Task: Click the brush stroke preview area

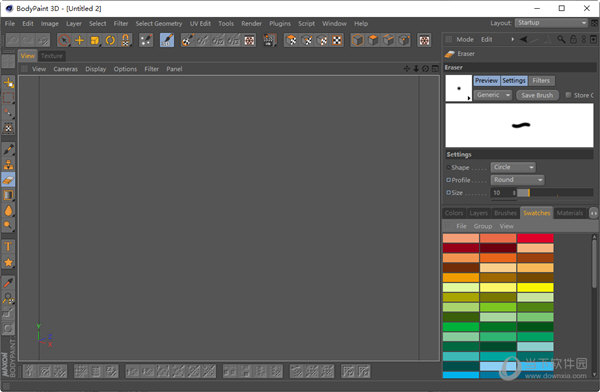Action: [519, 125]
